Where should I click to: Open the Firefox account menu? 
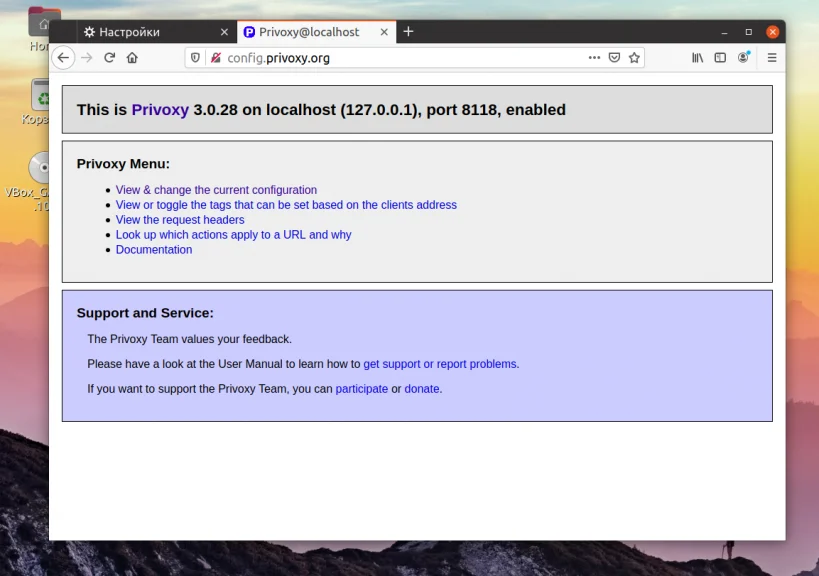[743, 57]
